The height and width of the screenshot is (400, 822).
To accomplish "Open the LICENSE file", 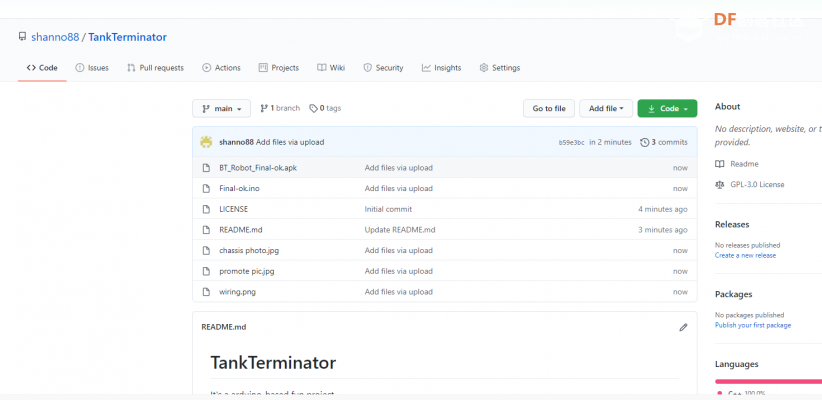I will point(233,209).
